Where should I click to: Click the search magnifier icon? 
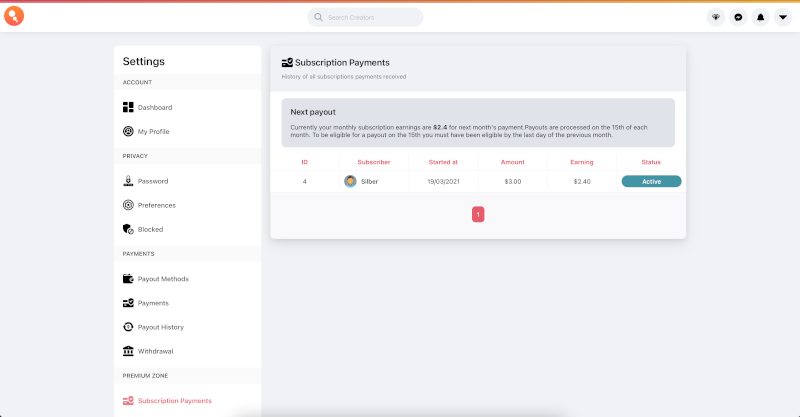pyautogui.click(x=318, y=17)
